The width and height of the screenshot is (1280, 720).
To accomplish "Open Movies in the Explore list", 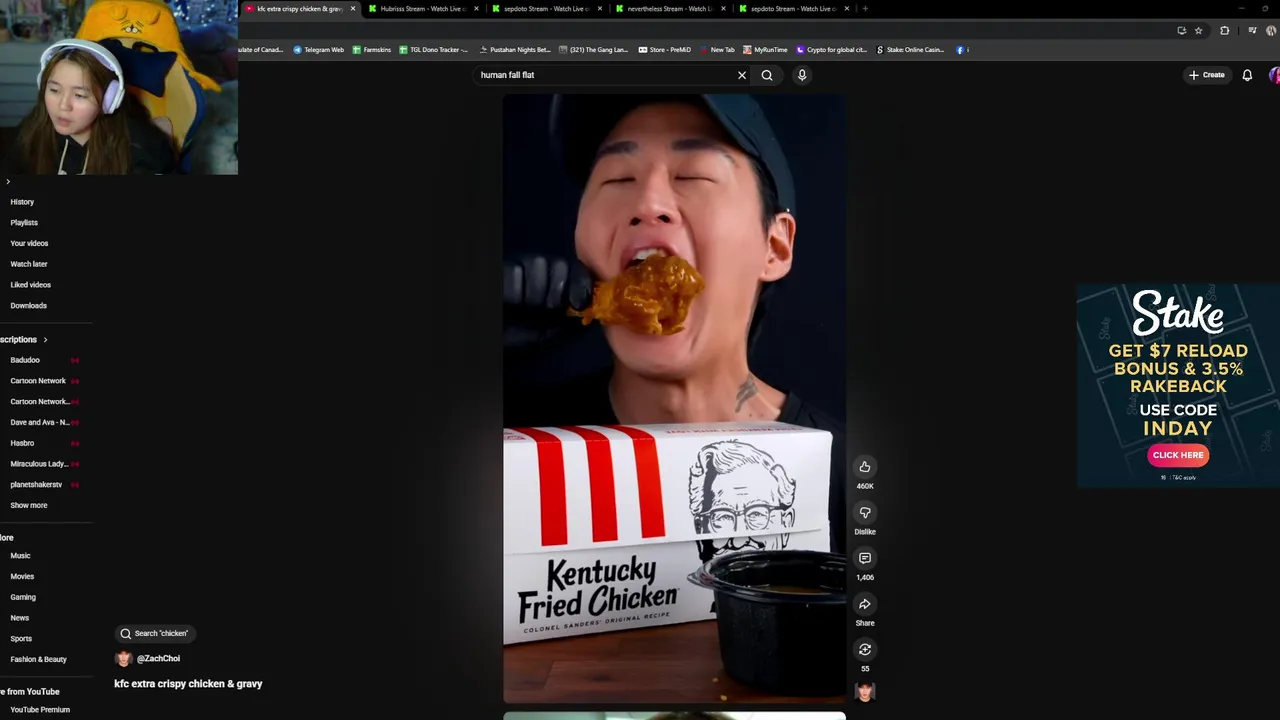I will [x=22, y=577].
